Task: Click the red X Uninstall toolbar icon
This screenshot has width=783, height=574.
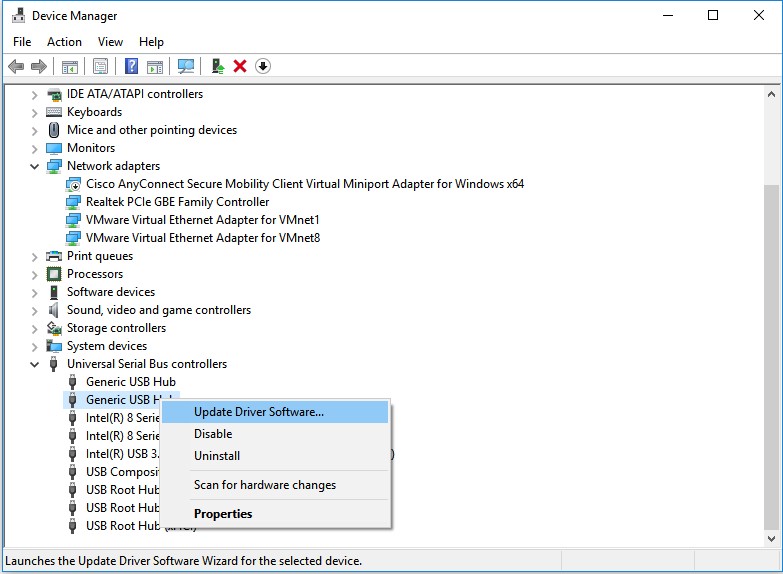Action: 240,66
